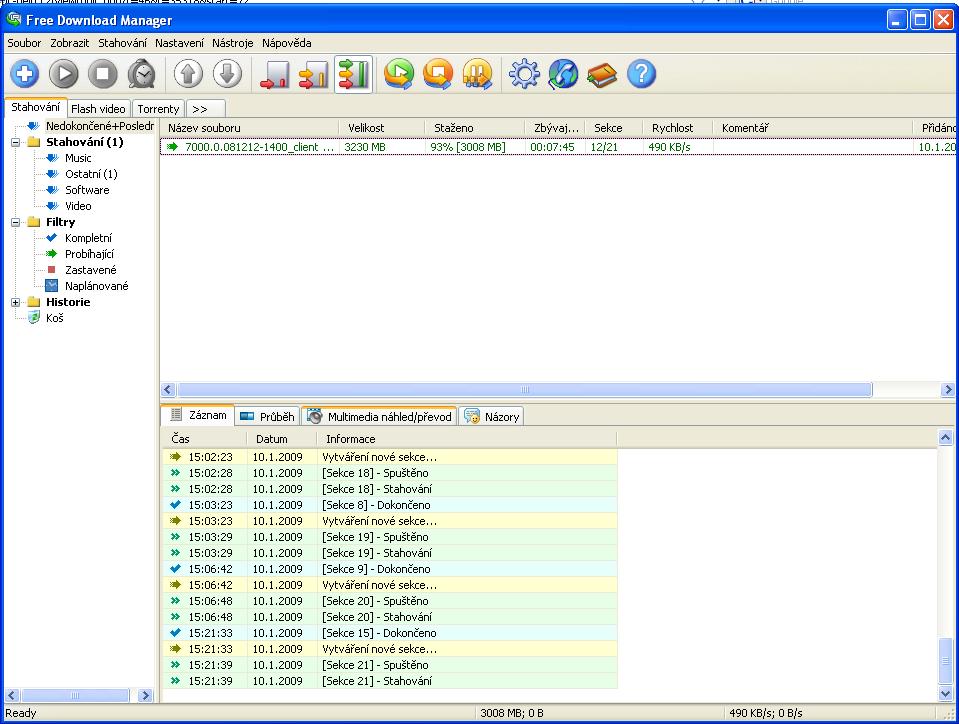Open the Průběh progress tab

267,416
